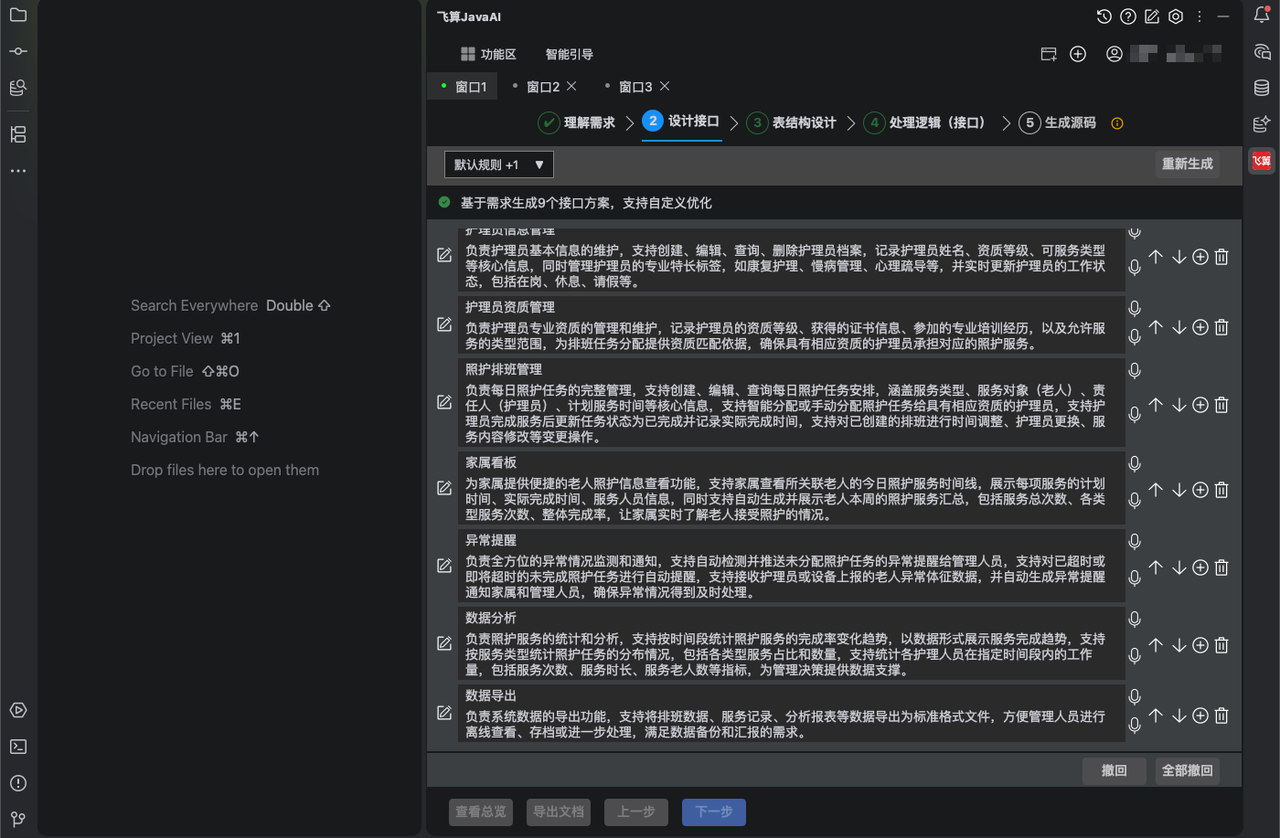
Task: Move 数据分析 down with arrow
Action: pyautogui.click(x=1179, y=645)
